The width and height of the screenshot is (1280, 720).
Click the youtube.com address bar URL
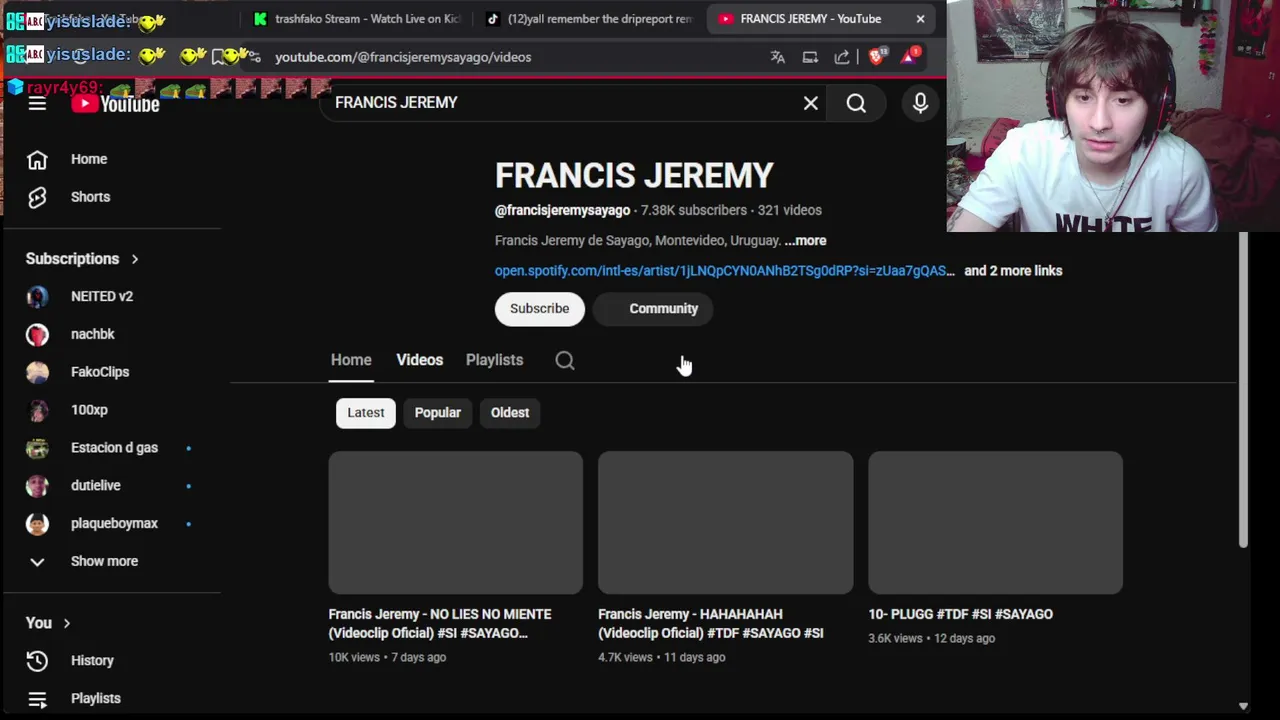pos(403,57)
